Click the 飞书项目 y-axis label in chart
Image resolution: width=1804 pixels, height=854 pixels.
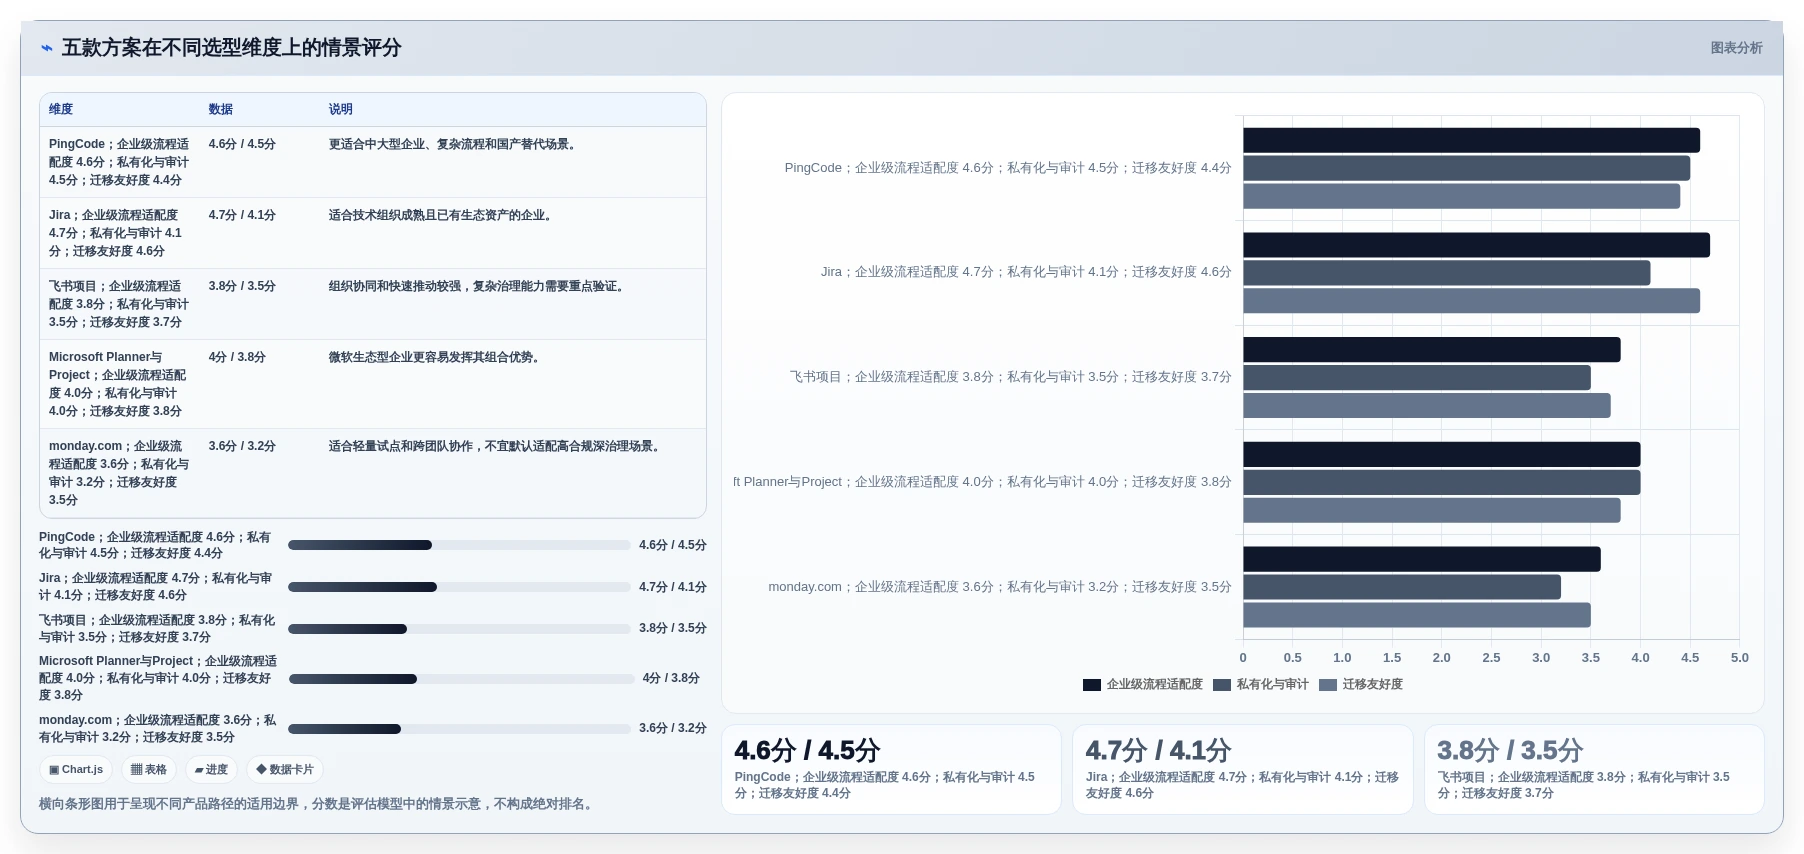pyautogui.click(x=1011, y=377)
